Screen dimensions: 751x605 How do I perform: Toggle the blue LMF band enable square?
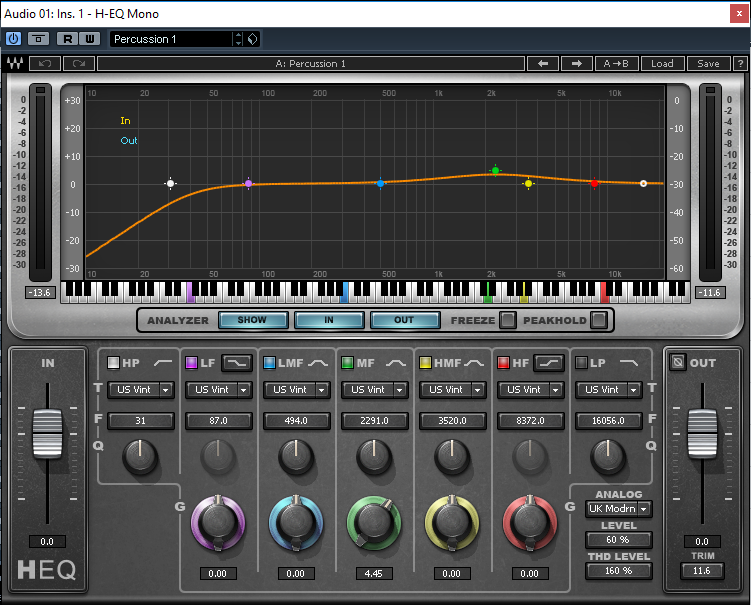269,363
